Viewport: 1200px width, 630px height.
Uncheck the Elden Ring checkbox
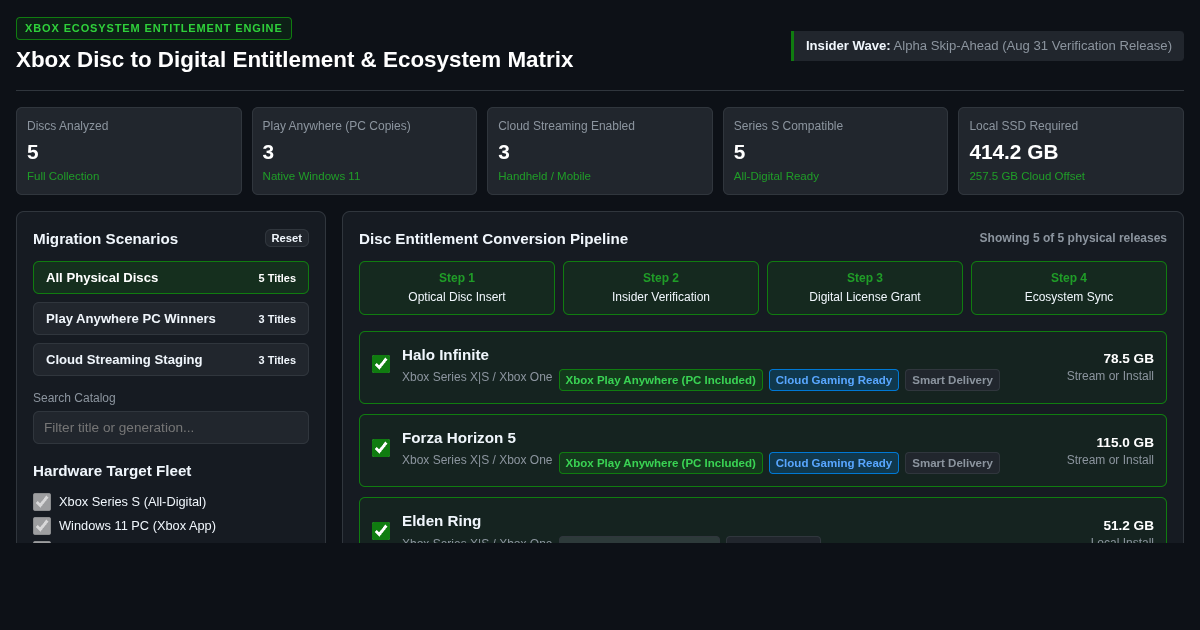381,531
